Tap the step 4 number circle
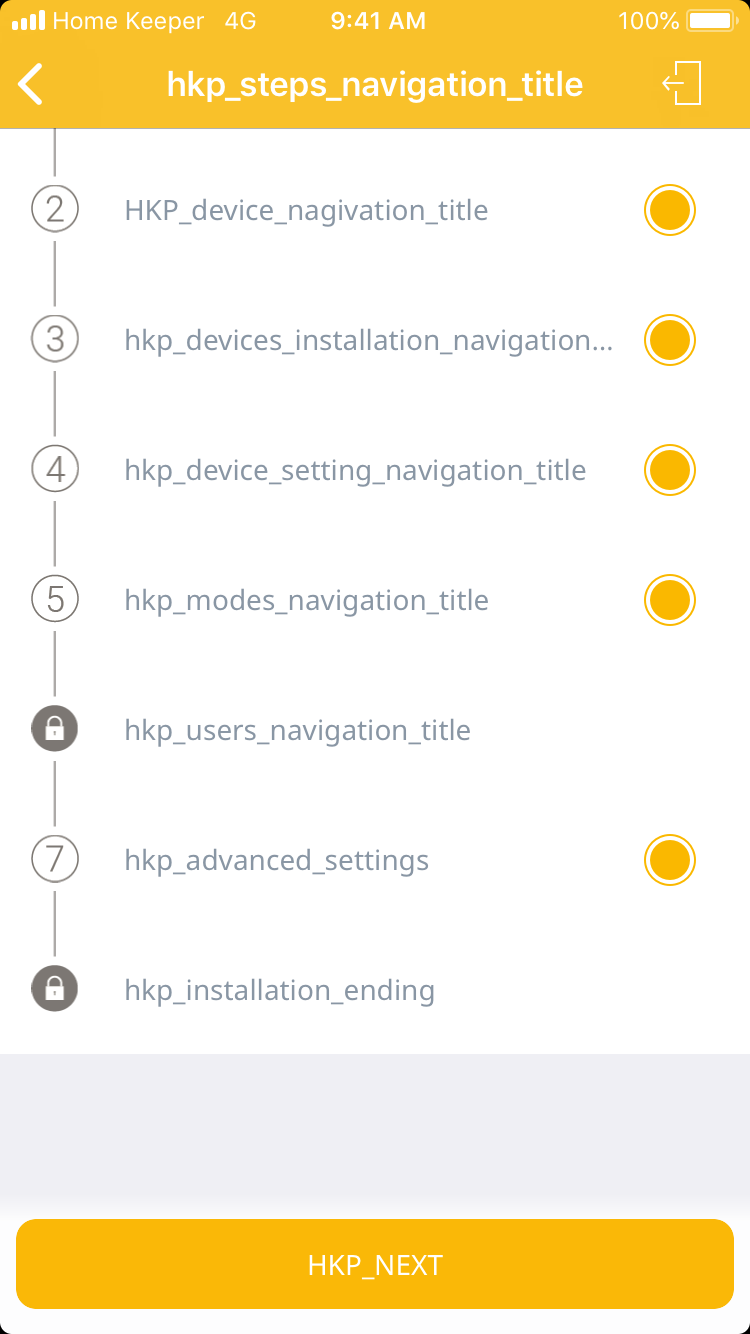 pyautogui.click(x=55, y=470)
